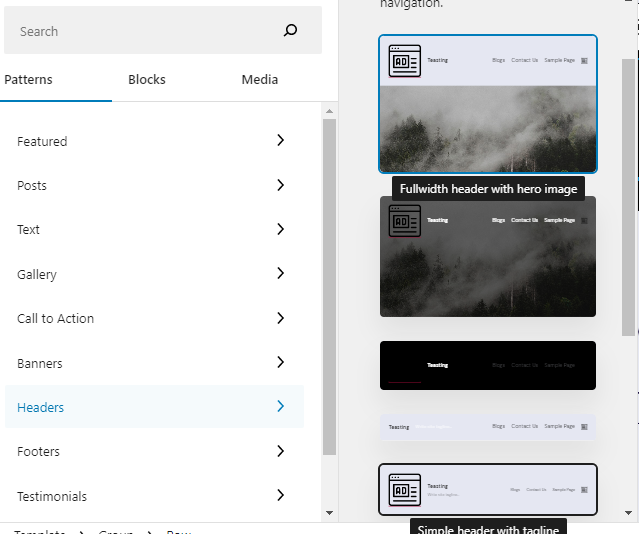Open the Footers pattern category
This screenshot has width=639, height=534.
(x=154, y=451)
